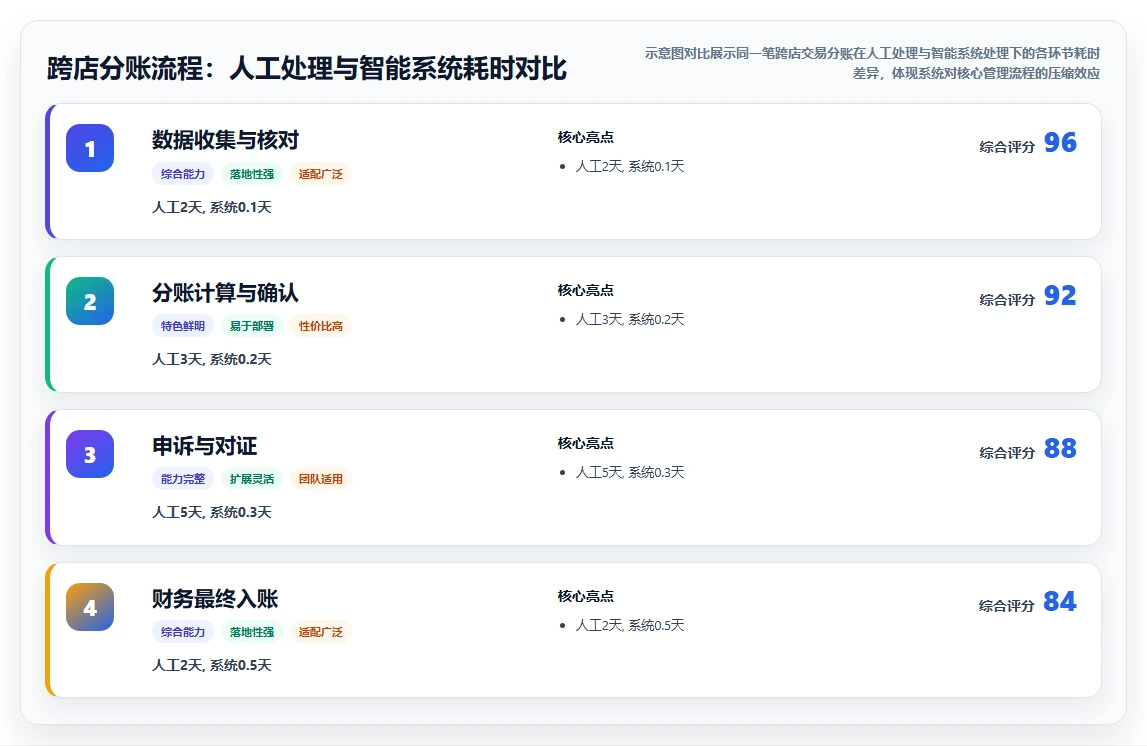Select the 分账计算与确认 card title
Image resolution: width=1147 pixels, height=746 pixels.
point(225,293)
